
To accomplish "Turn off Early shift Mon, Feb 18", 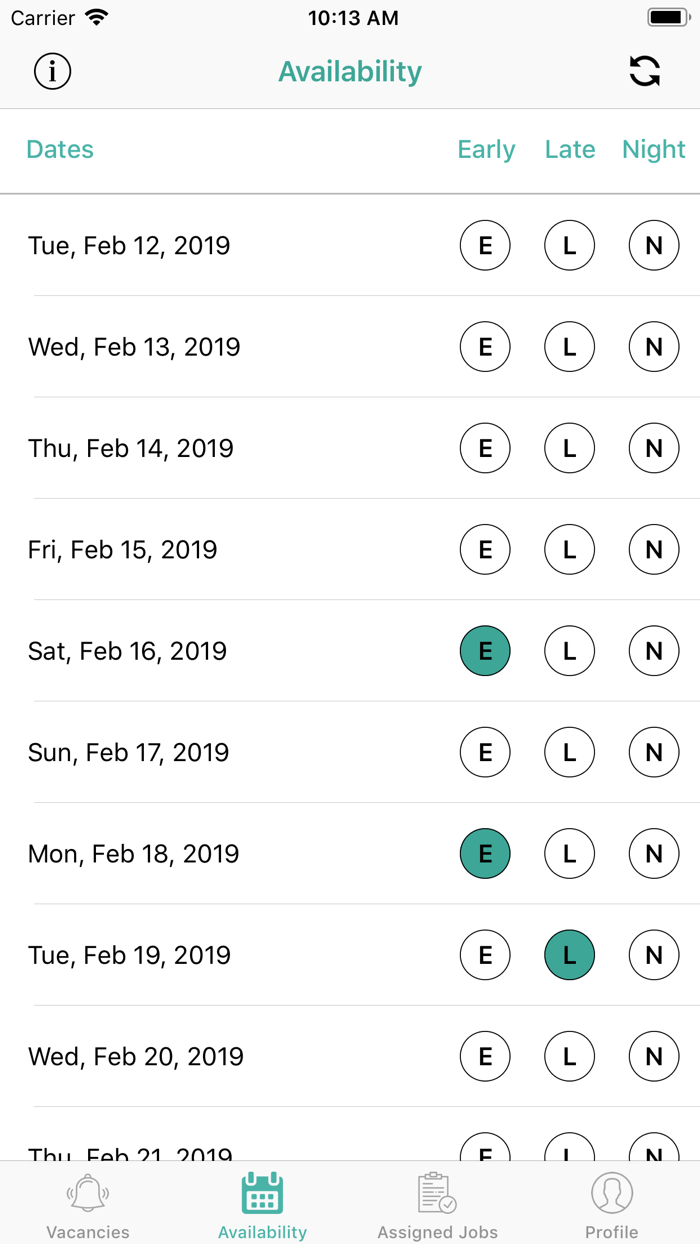I will pyautogui.click(x=485, y=854).
